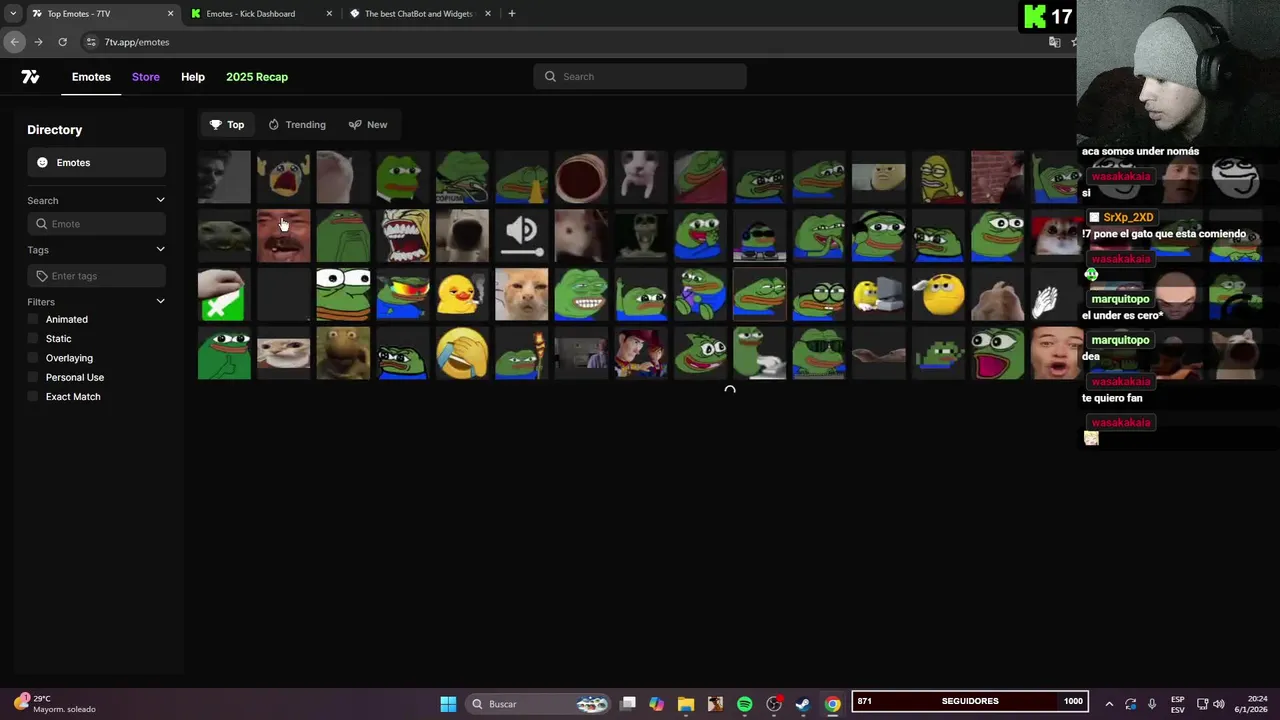Image resolution: width=1280 pixels, height=720 pixels.
Task: Enable the Animated filter checkbox
Action: tap(33, 319)
